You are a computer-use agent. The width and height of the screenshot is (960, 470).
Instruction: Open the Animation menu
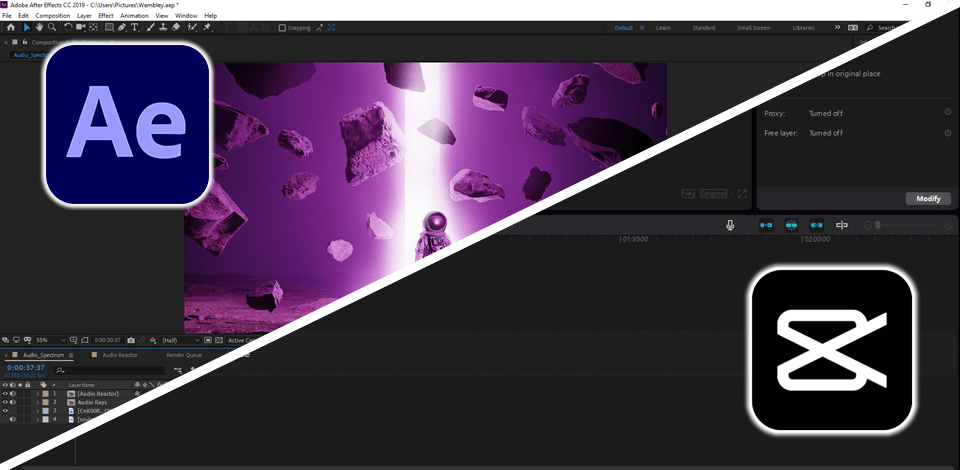click(134, 15)
